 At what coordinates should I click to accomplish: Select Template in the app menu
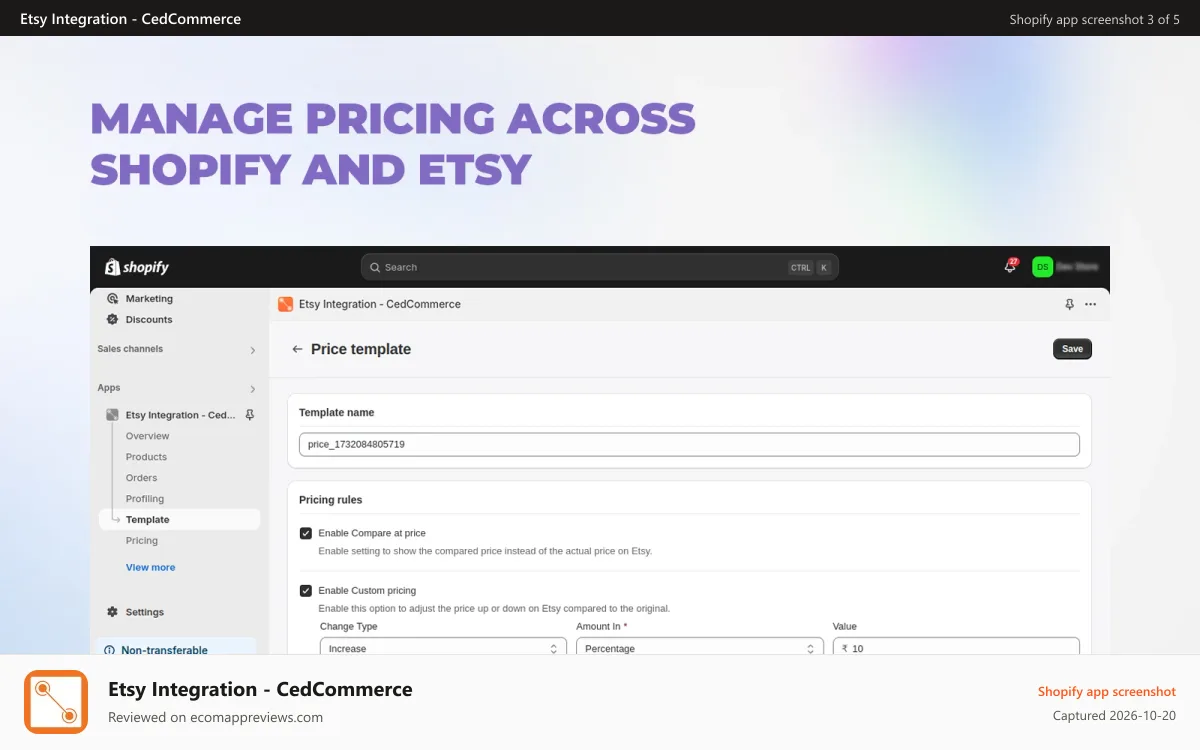pyautogui.click(x=179, y=520)
